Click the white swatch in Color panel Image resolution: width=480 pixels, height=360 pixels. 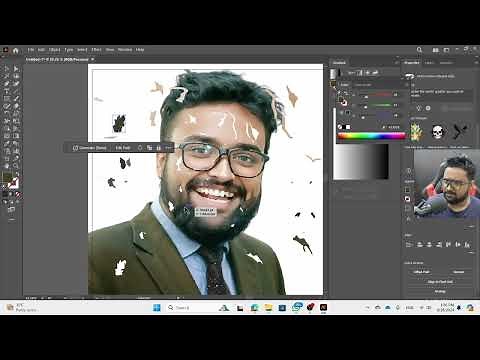[x=348, y=127]
